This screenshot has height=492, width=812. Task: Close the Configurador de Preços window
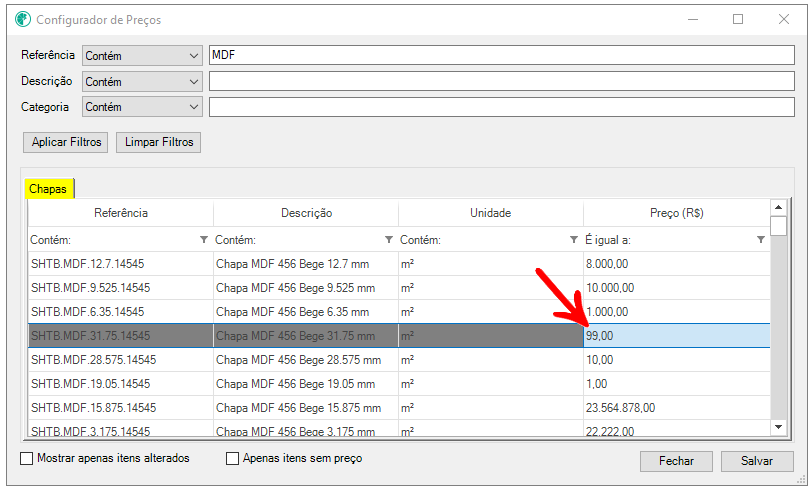pos(784,19)
